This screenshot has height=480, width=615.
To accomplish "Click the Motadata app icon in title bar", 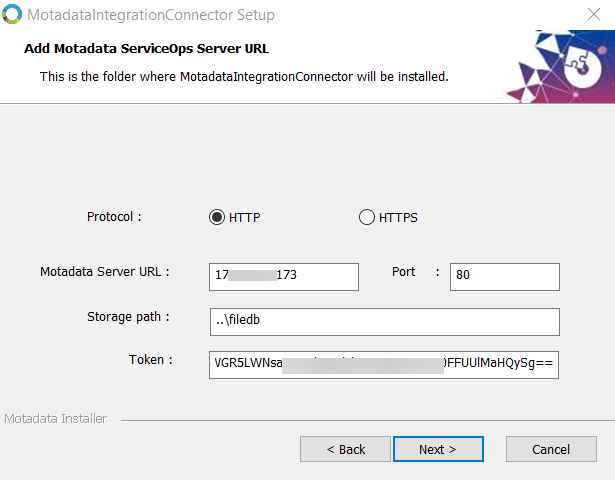I will pyautogui.click(x=12, y=16).
